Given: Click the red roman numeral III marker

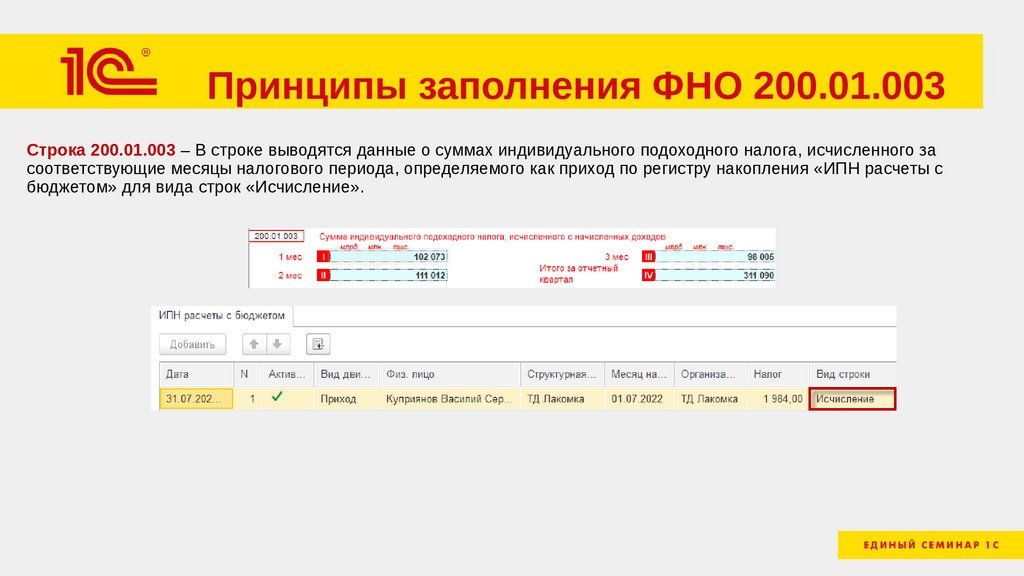Looking at the screenshot, I should (x=648, y=257).
